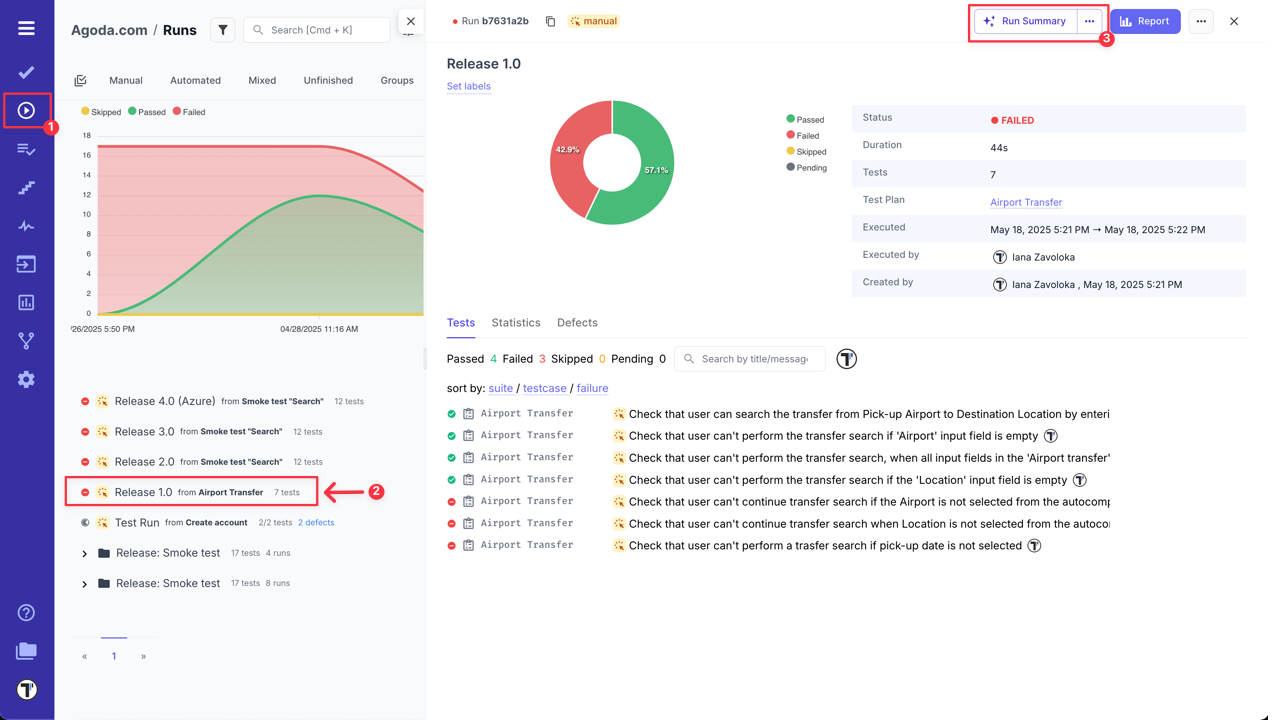Switch to the Defects tab
Image resolution: width=1280 pixels, height=720 pixels.
tap(577, 323)
